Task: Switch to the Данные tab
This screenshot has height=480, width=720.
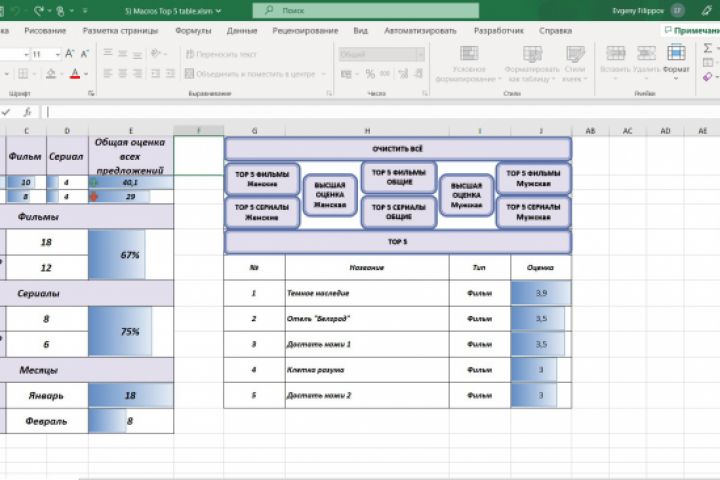Action: (x=242, y=31)
